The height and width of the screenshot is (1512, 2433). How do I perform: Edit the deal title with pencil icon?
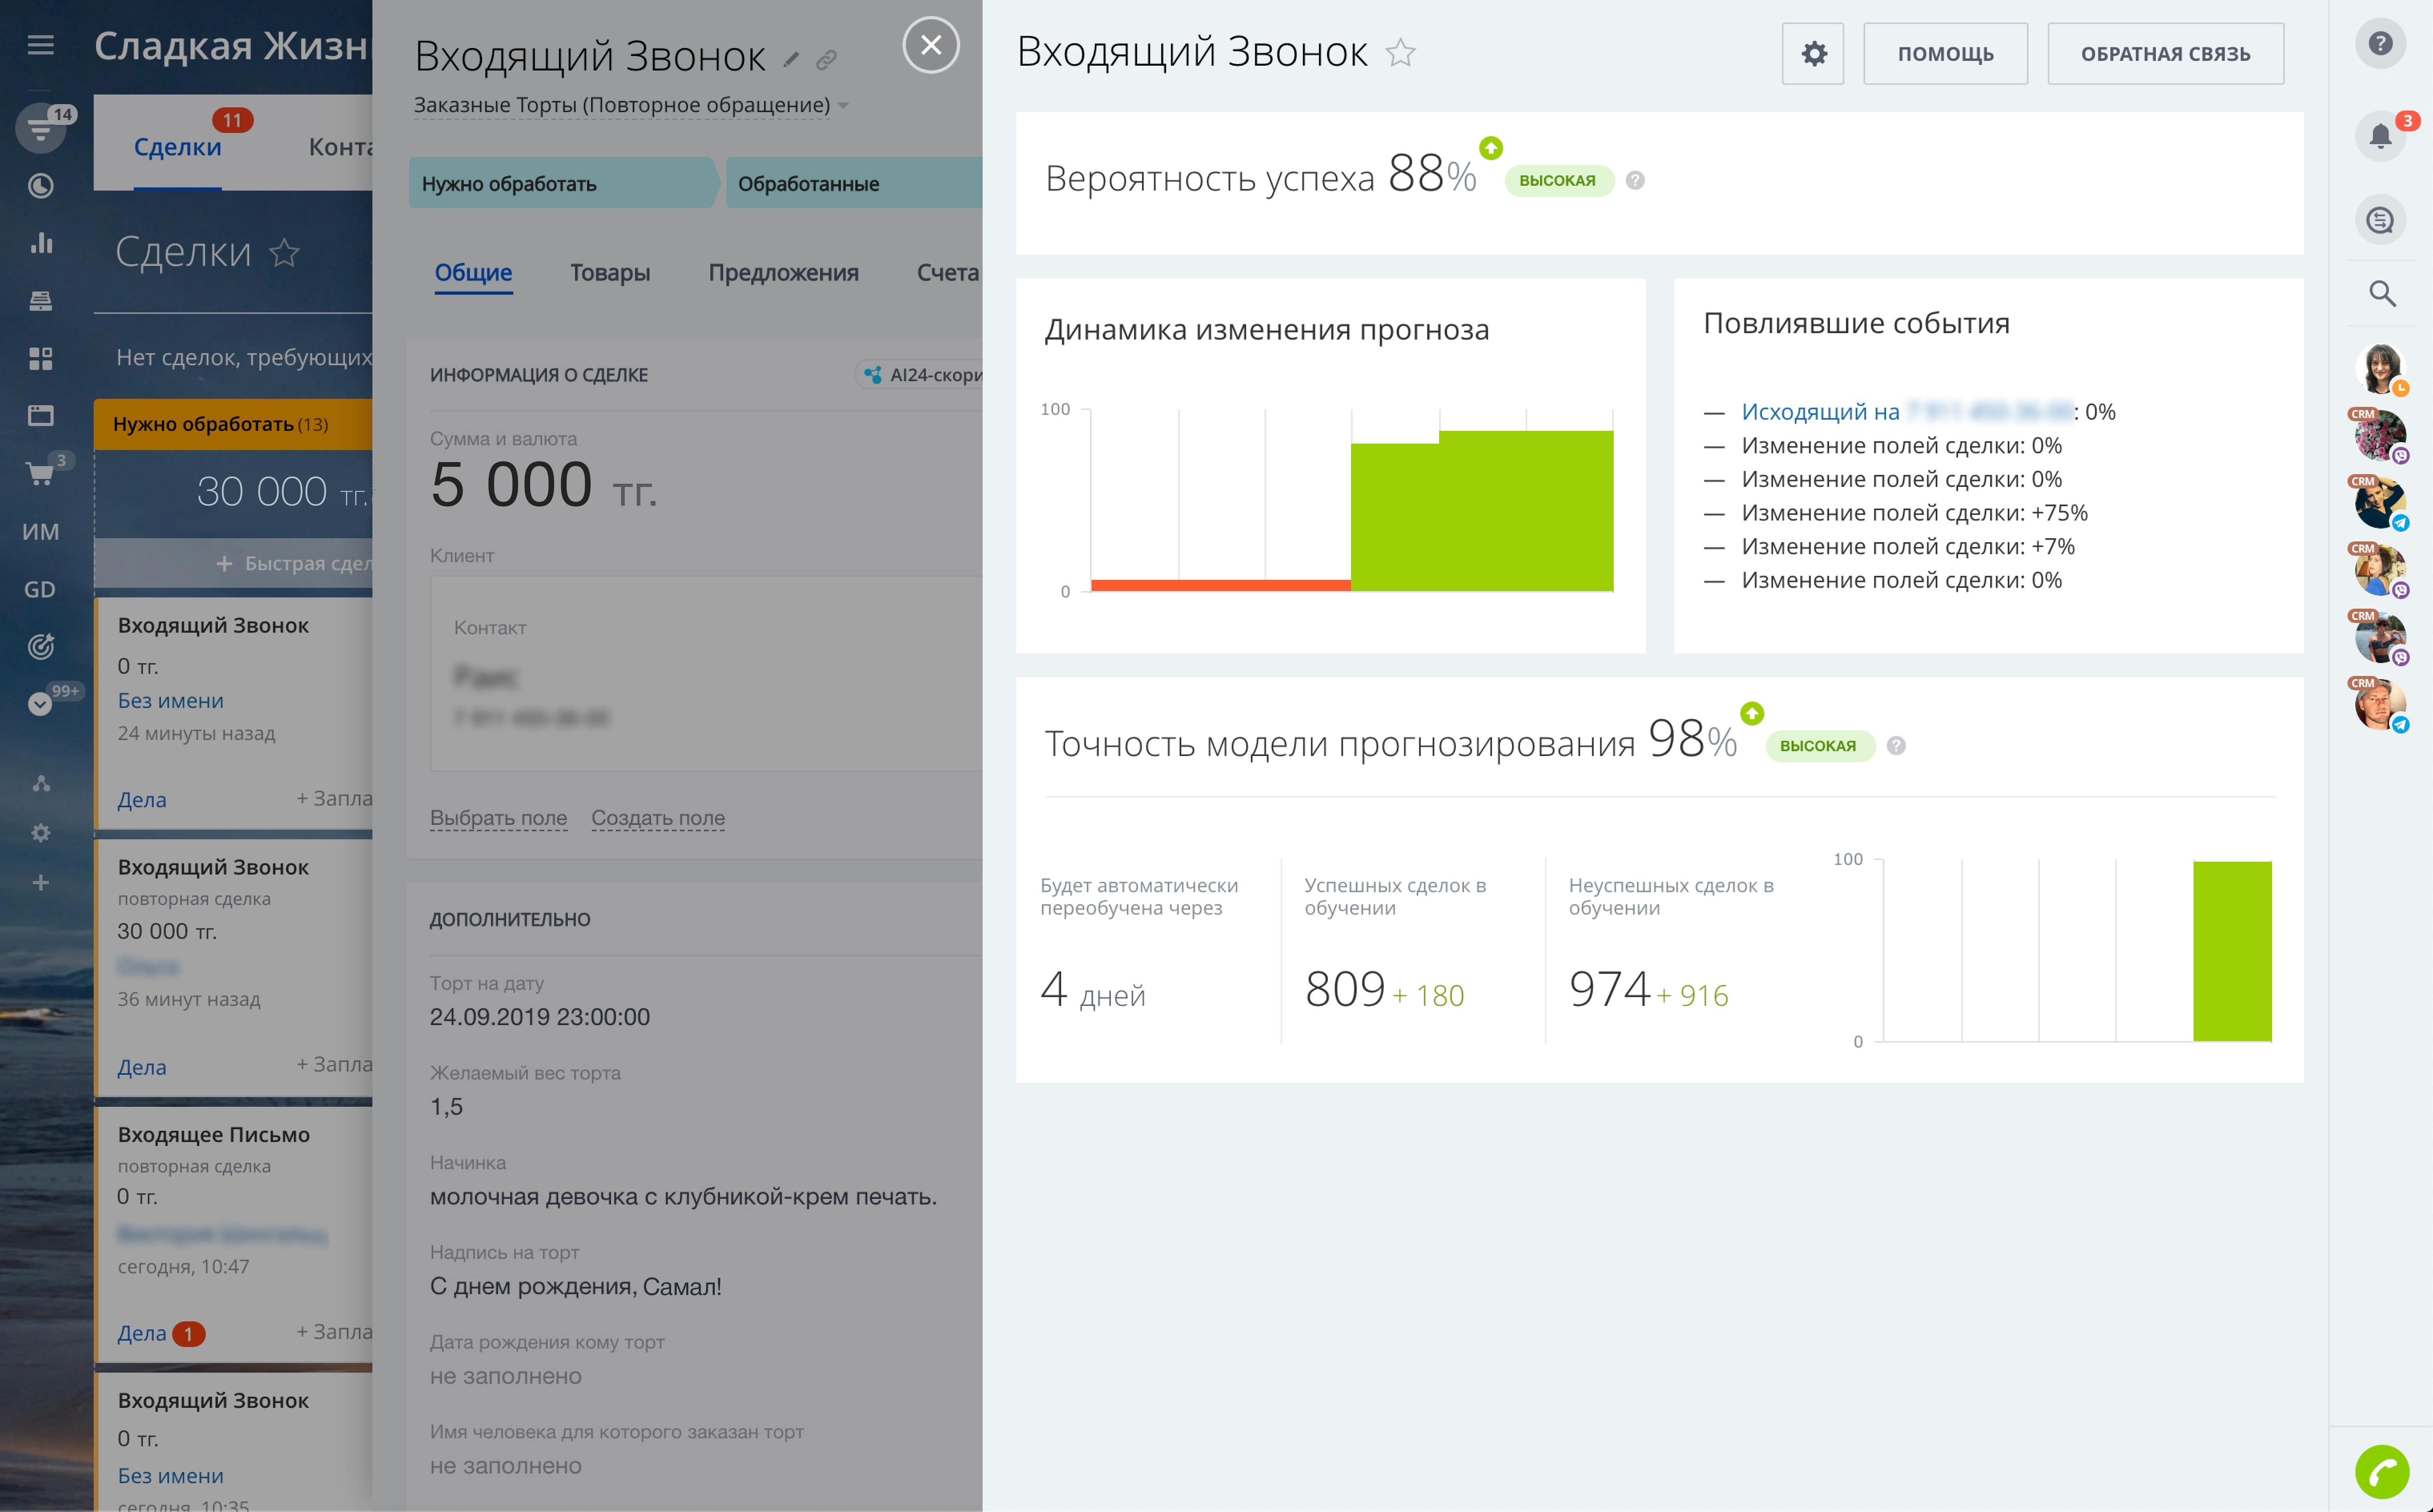coord(791,60)
